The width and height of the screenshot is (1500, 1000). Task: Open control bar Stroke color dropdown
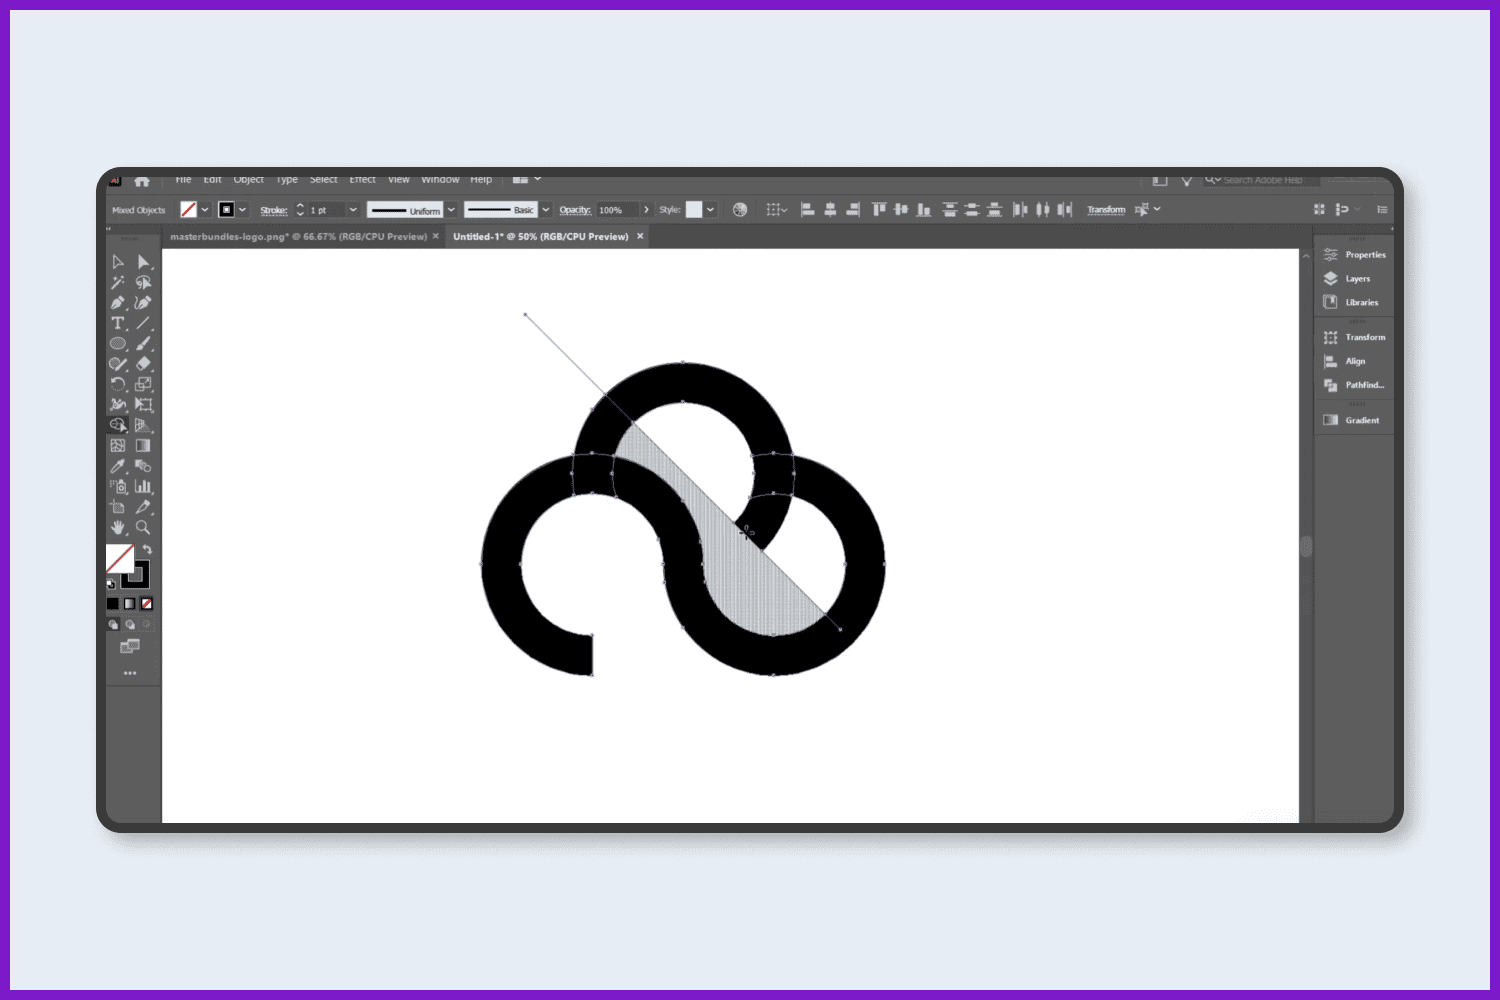[242, 210]
